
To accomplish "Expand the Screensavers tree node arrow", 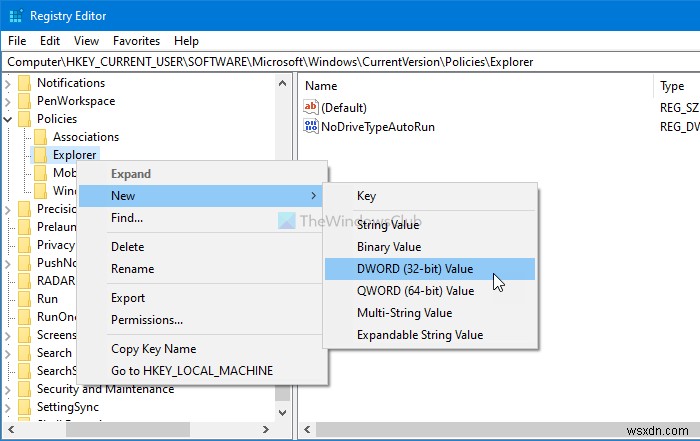I will click(8, 335).
